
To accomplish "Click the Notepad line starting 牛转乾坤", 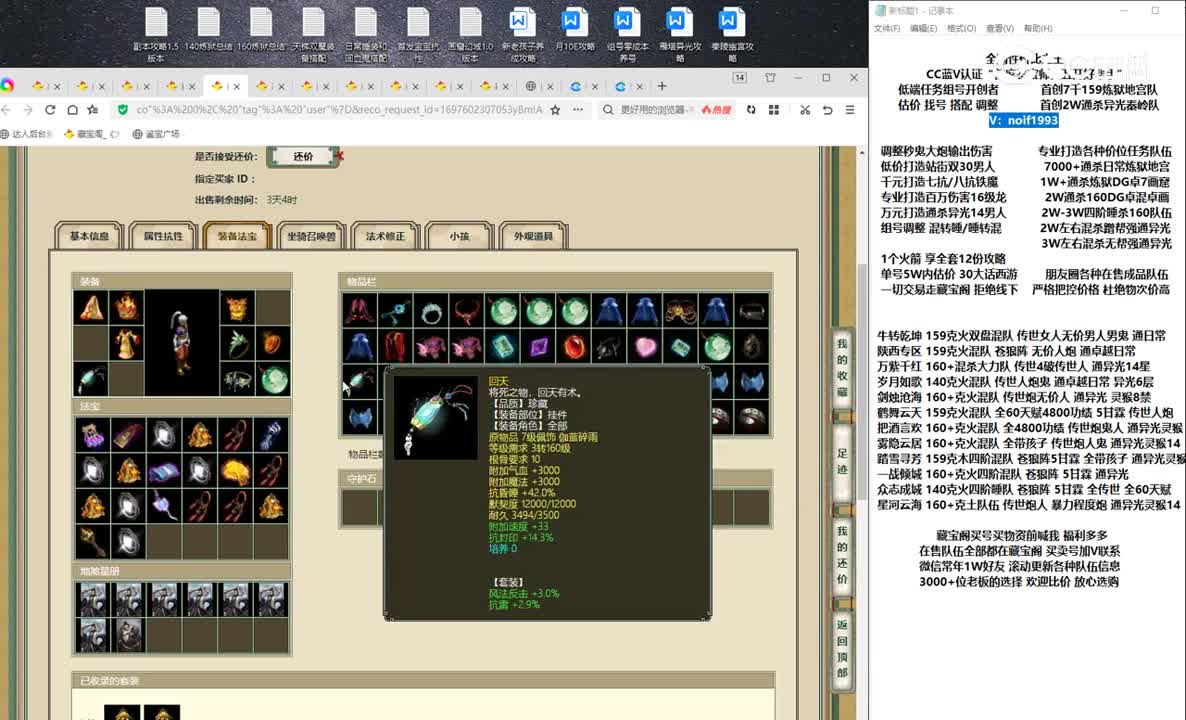I will tap(1022, 335).
